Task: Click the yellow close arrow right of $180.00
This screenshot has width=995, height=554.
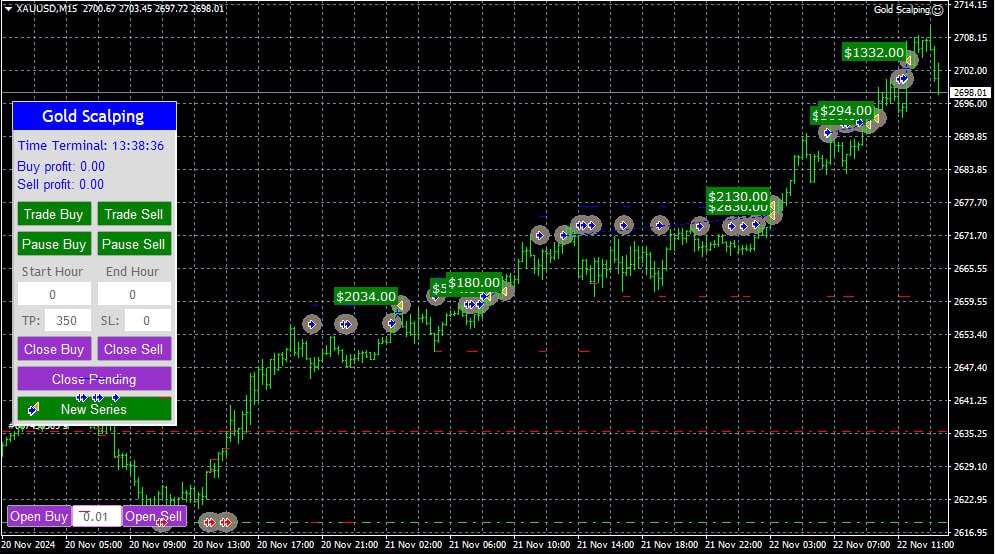Action: coord(505,291)
